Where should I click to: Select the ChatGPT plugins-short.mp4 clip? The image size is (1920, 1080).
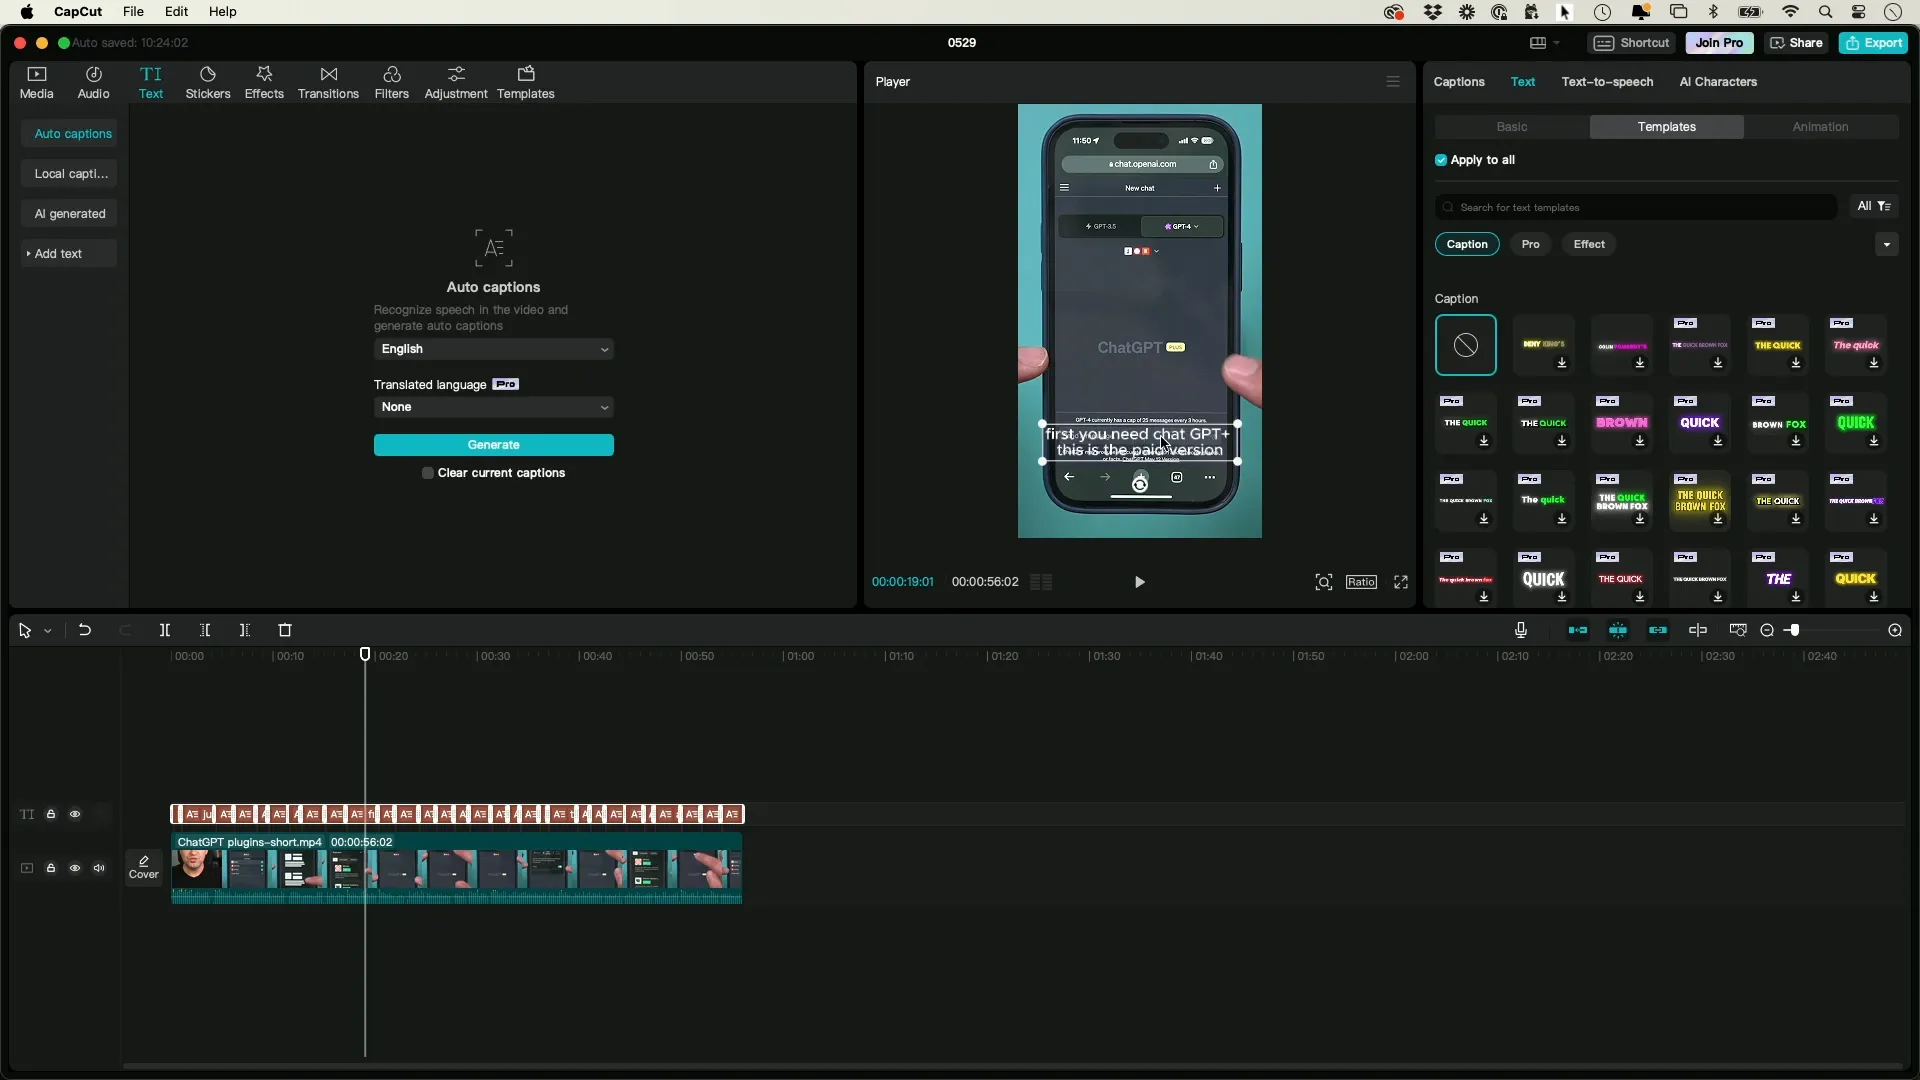(457, 868)
